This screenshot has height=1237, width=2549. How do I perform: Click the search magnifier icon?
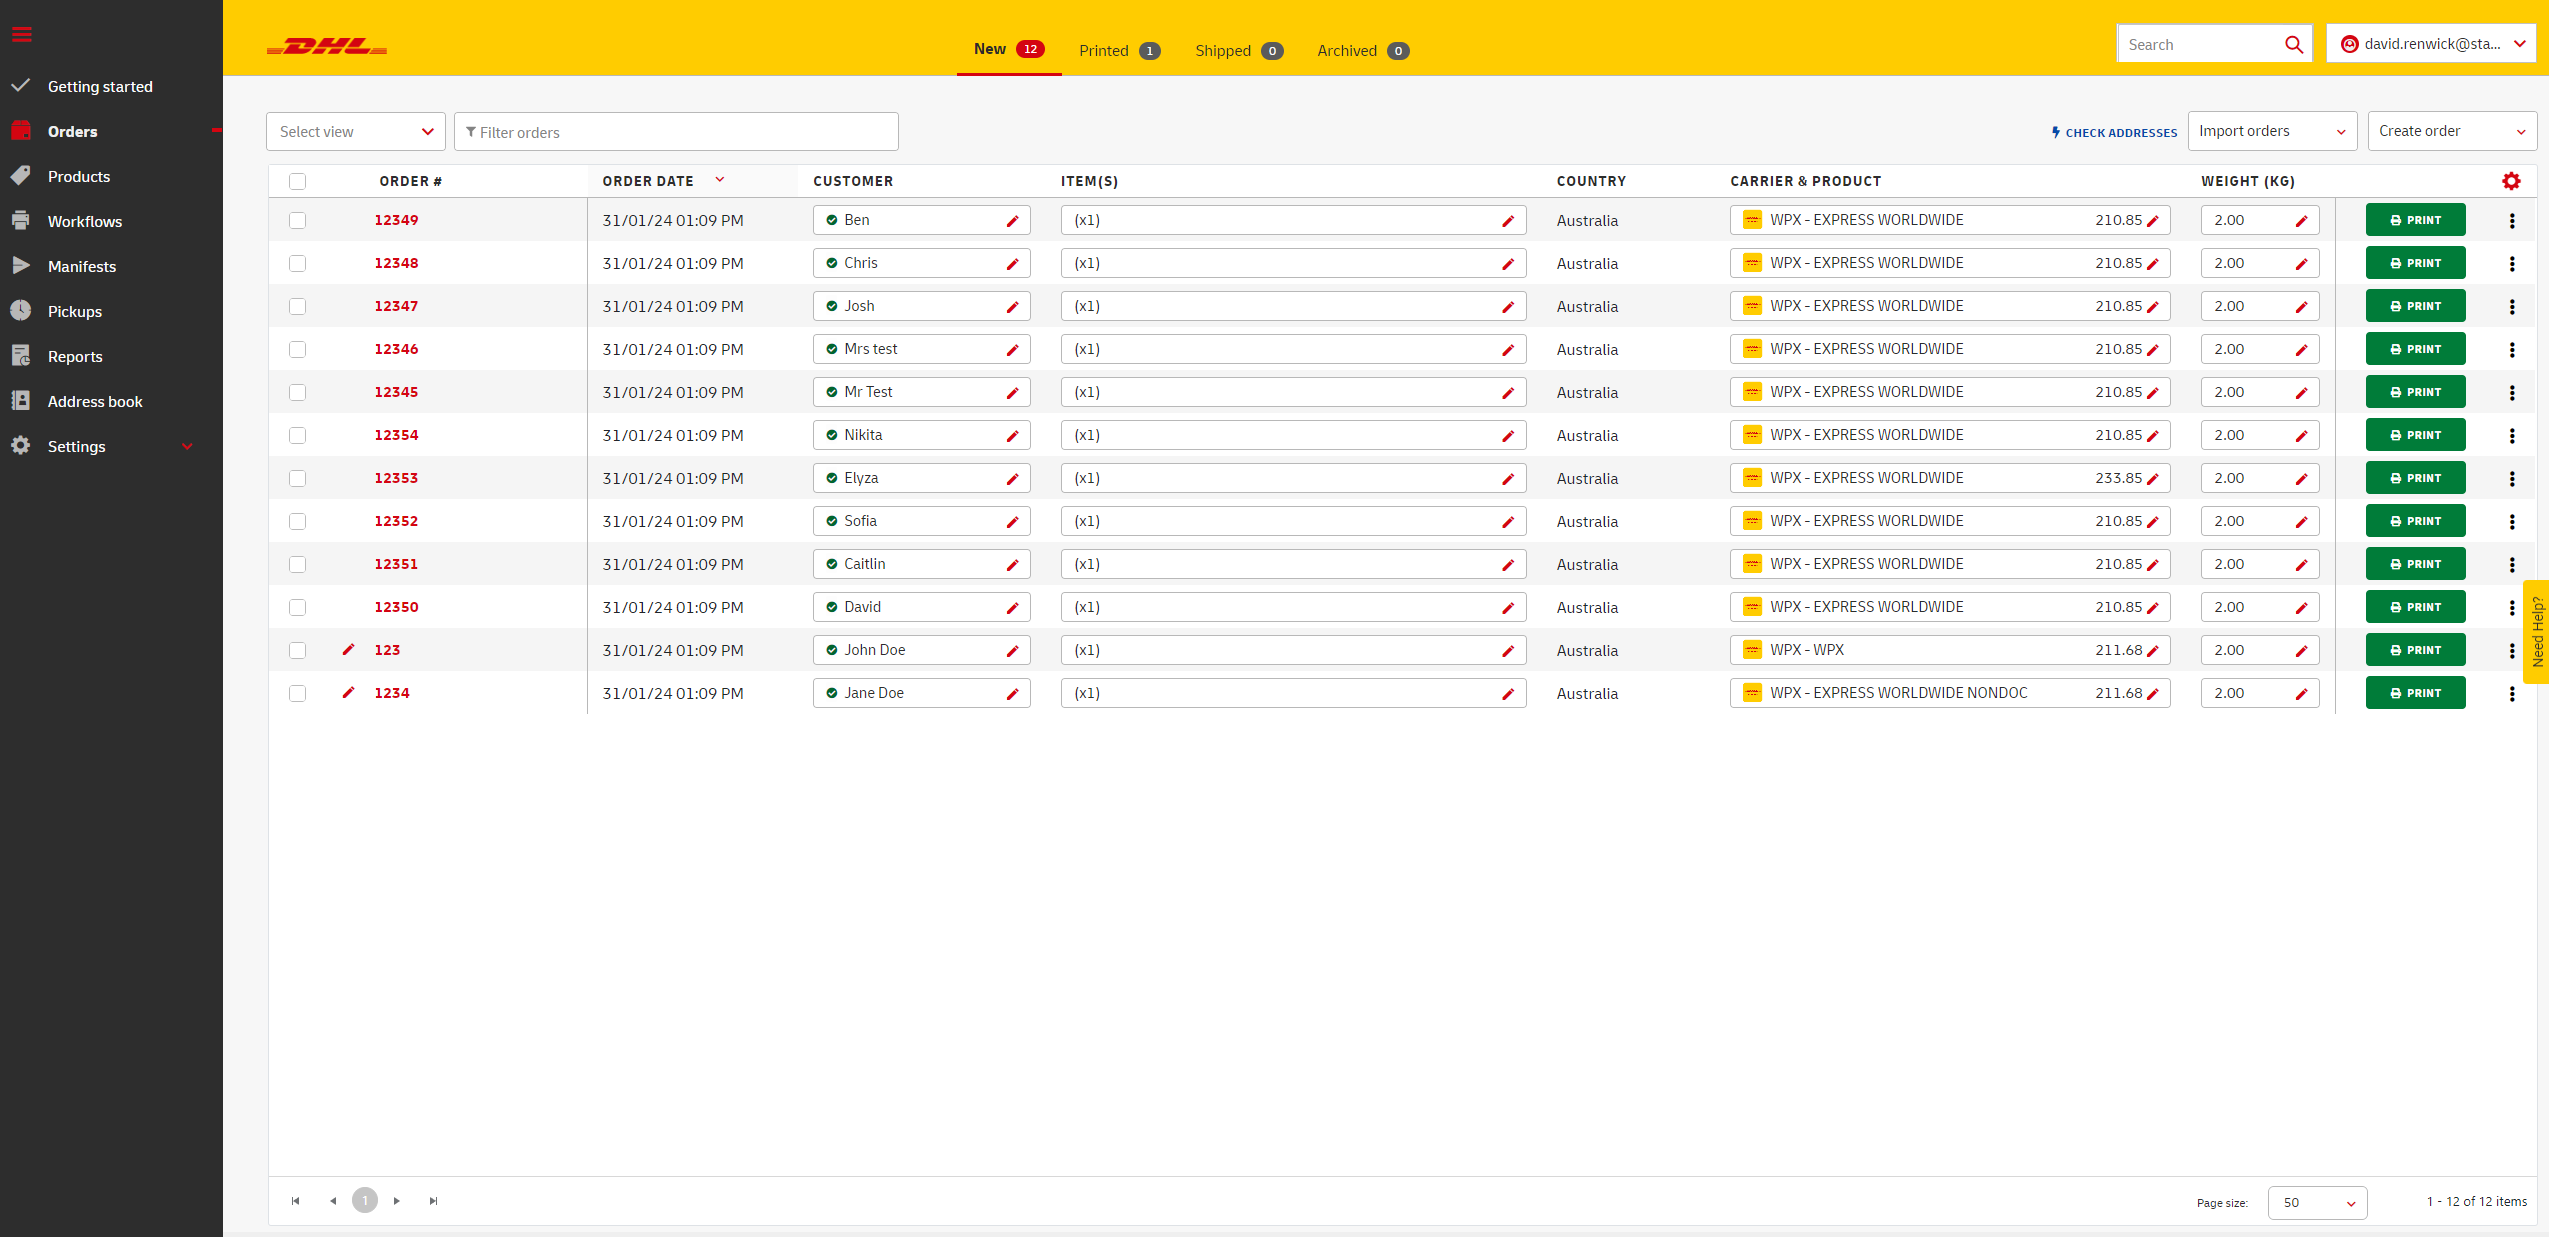[2293, 45]
